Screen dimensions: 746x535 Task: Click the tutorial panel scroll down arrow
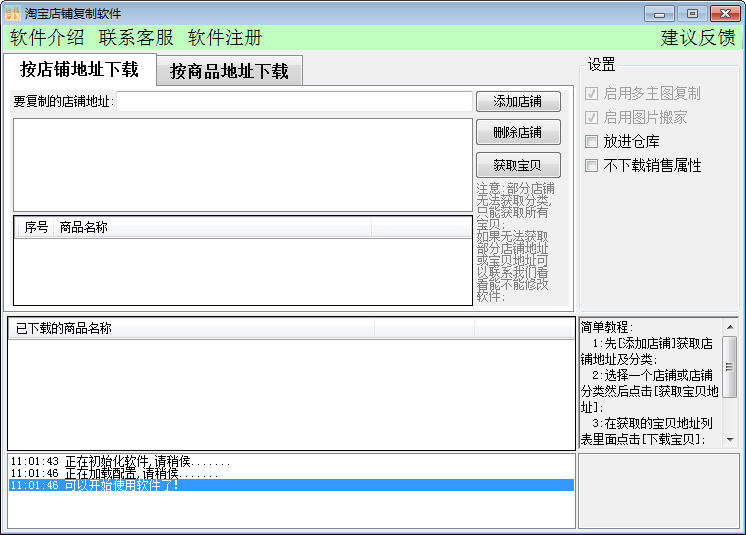pos(730,440)
